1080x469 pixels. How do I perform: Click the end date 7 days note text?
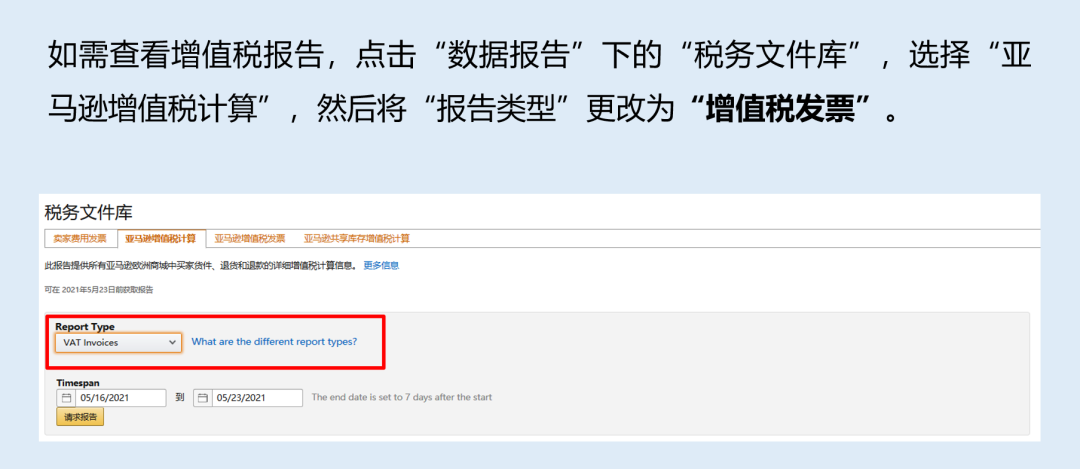click(402, 397)
